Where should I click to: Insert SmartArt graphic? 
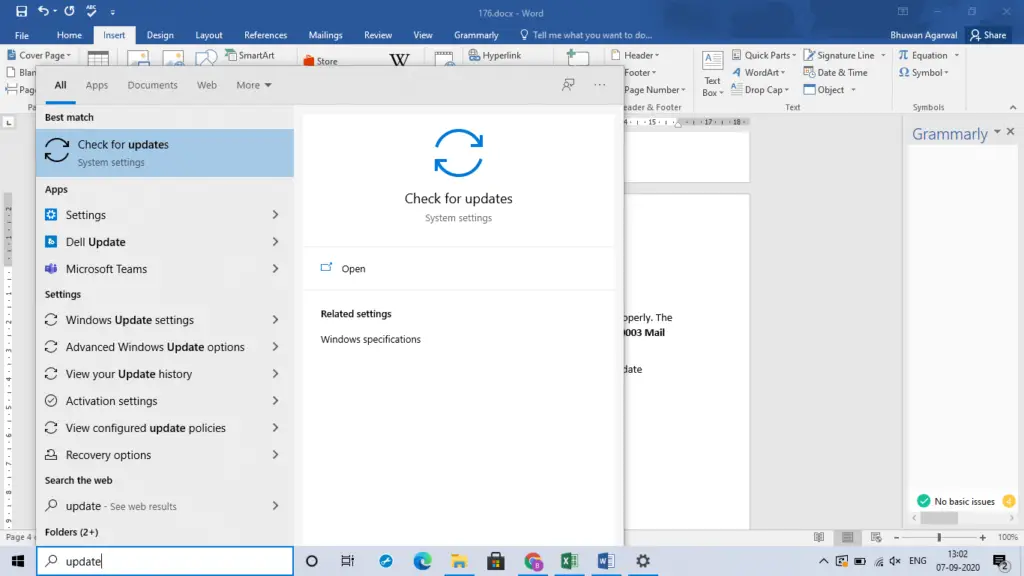coord(249,56)
